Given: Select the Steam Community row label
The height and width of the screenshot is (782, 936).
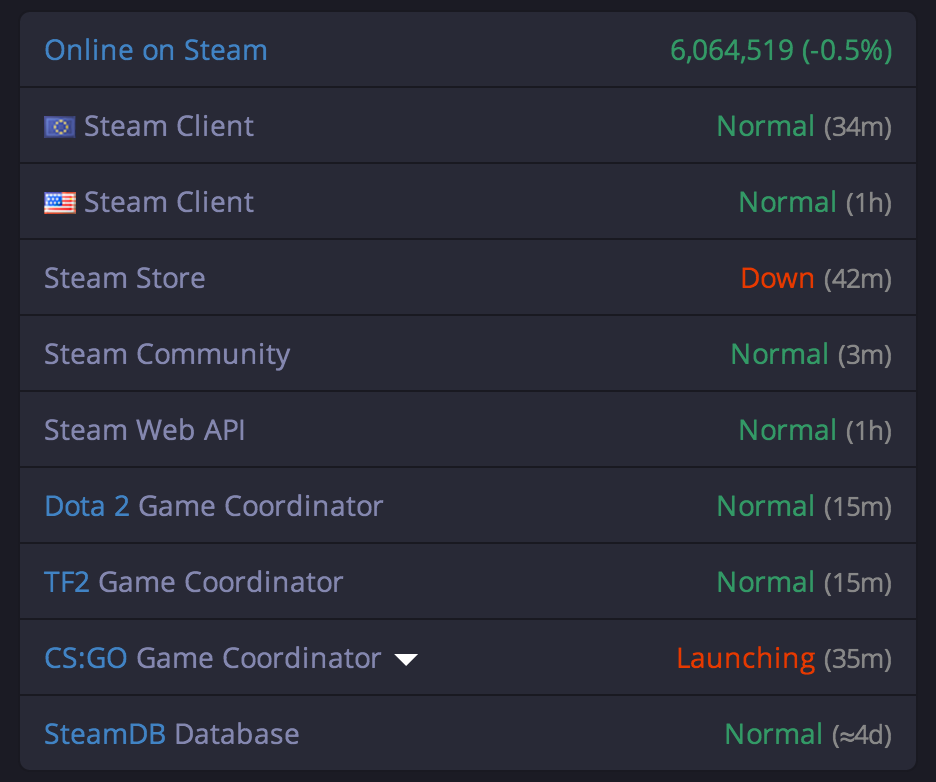Looking at the screenshot, I should pyautogui.click(x=167, y=355).
